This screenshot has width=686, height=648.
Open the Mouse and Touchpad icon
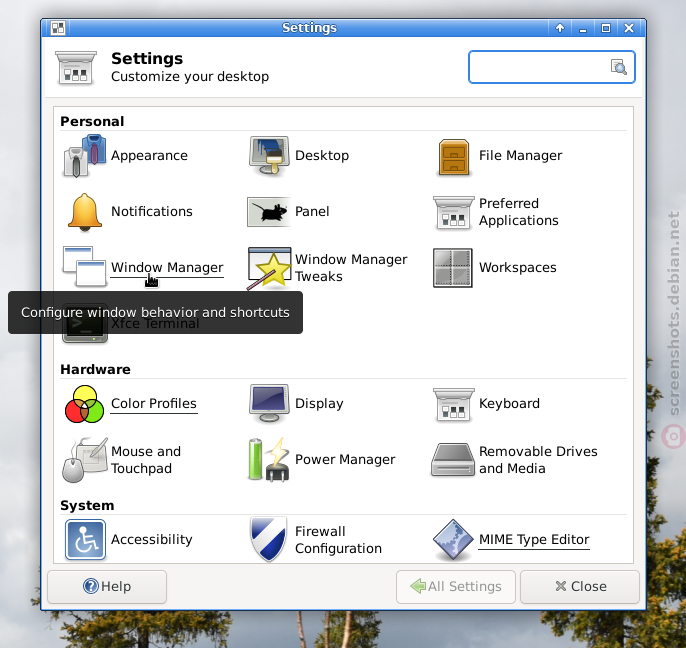pos(85,460)
